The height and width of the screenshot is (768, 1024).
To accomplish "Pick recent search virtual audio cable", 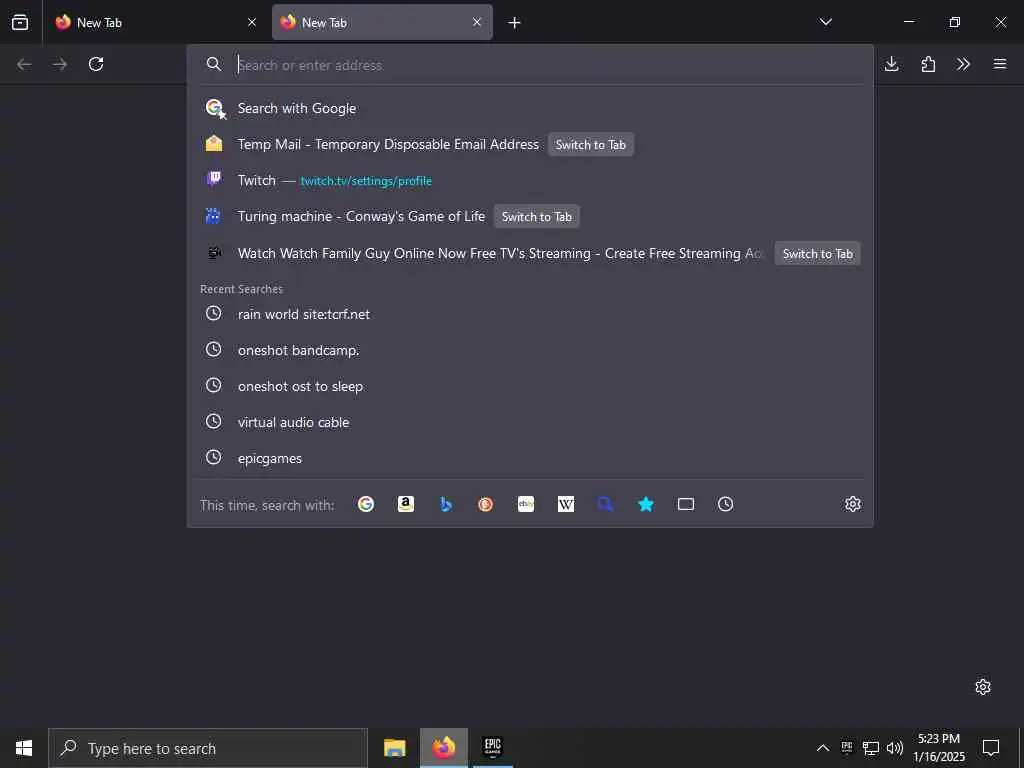I will point(530,422).
